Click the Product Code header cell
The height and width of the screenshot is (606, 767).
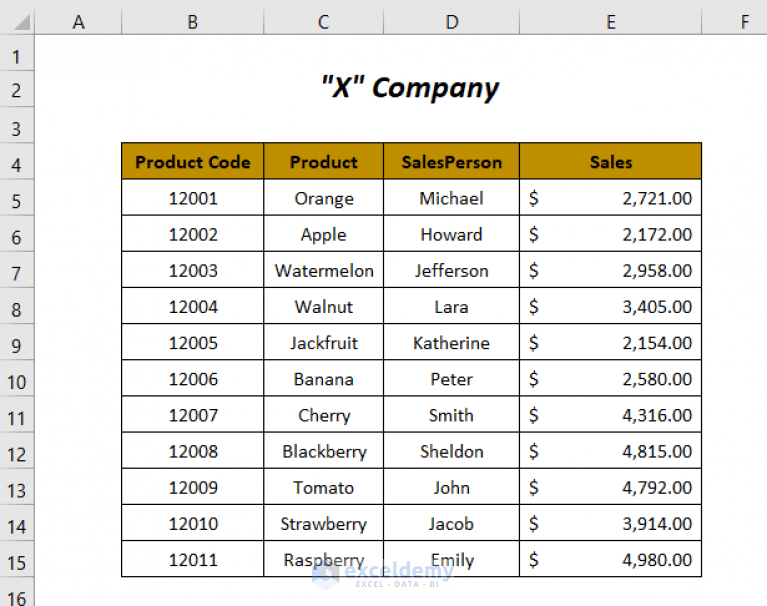tap(193, 161)
